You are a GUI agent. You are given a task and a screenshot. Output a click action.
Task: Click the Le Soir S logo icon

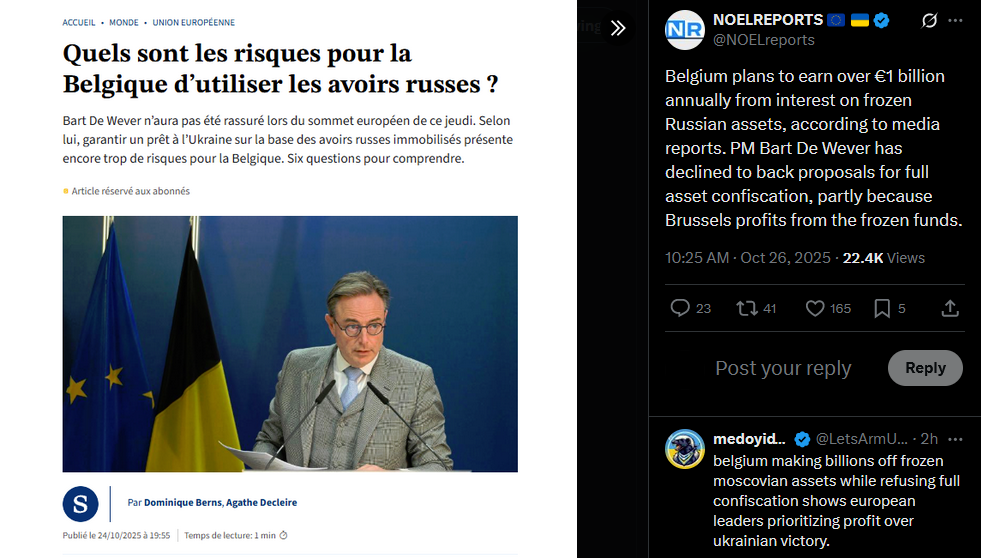80,504
